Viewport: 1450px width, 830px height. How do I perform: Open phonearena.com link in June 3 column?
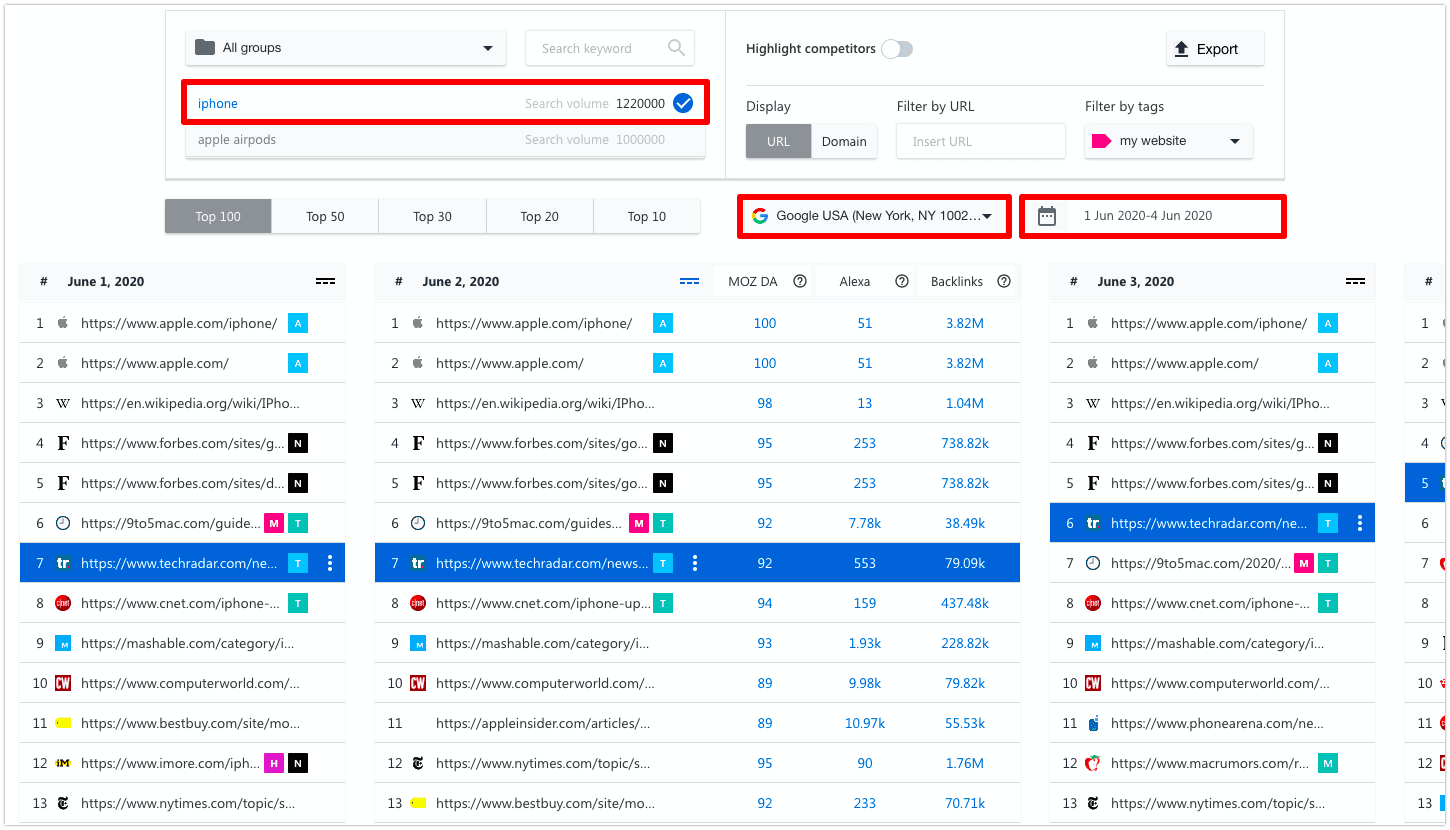click(x=1218, y=723)
